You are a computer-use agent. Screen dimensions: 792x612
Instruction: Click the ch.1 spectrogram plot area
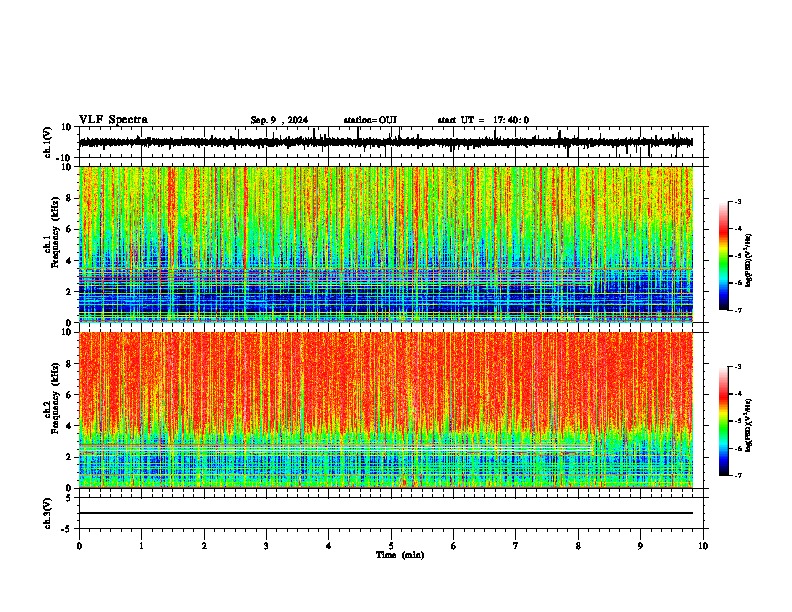(x=386, y=244)
